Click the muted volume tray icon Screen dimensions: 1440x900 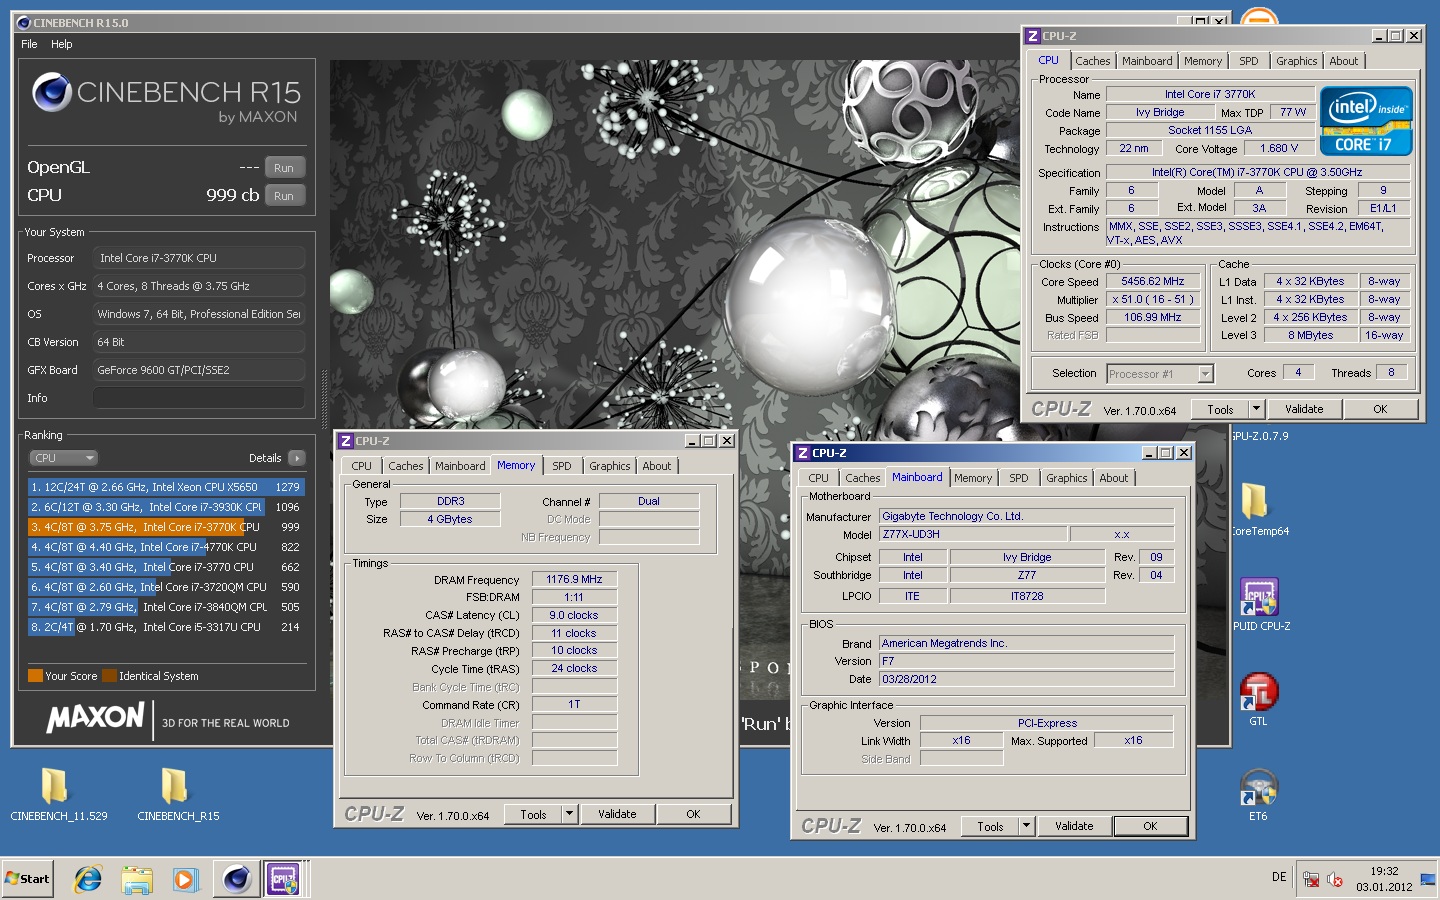coord(1334,879)
